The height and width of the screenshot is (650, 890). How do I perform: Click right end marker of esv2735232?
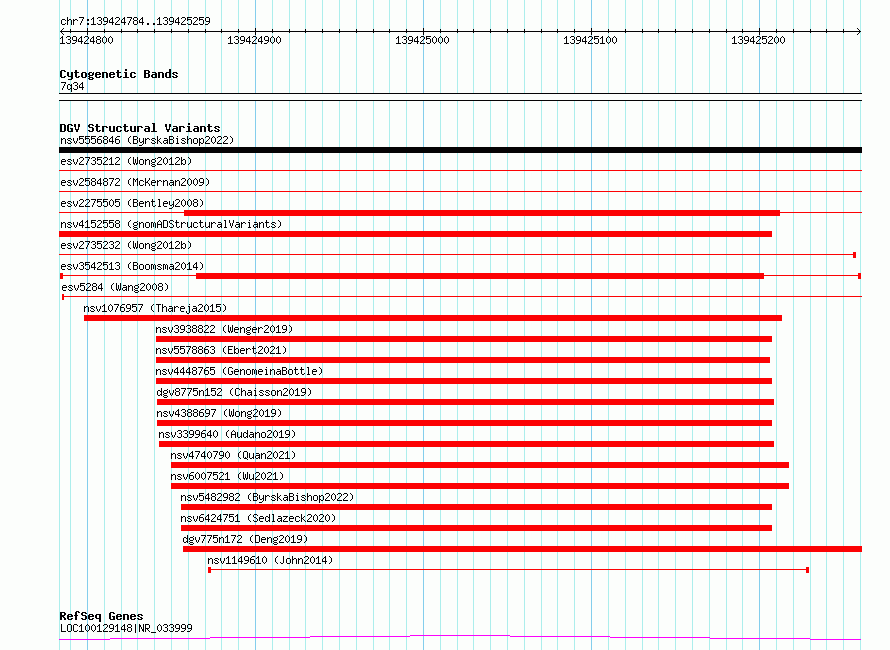pyautogui.click(x=854, y=255)
